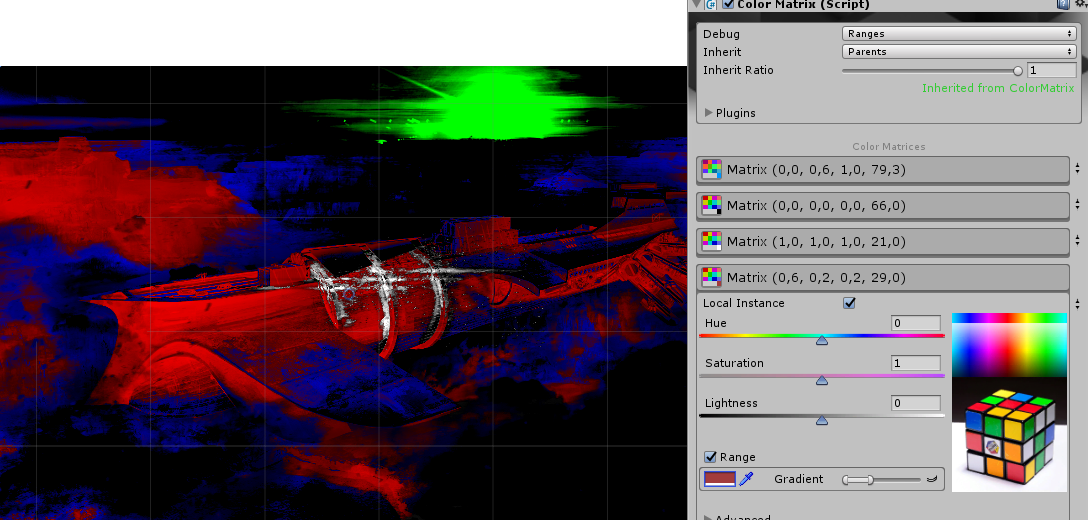Toggle the Range checkbox off

pos(710,456)
